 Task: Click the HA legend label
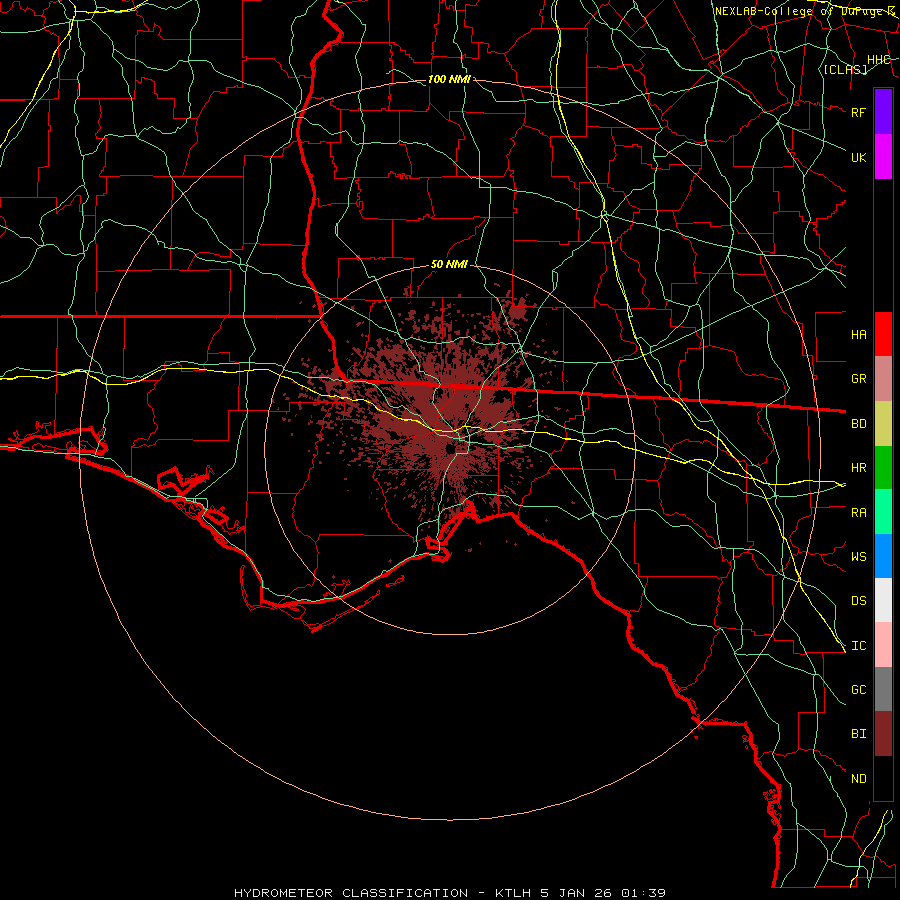coord(859,334)
